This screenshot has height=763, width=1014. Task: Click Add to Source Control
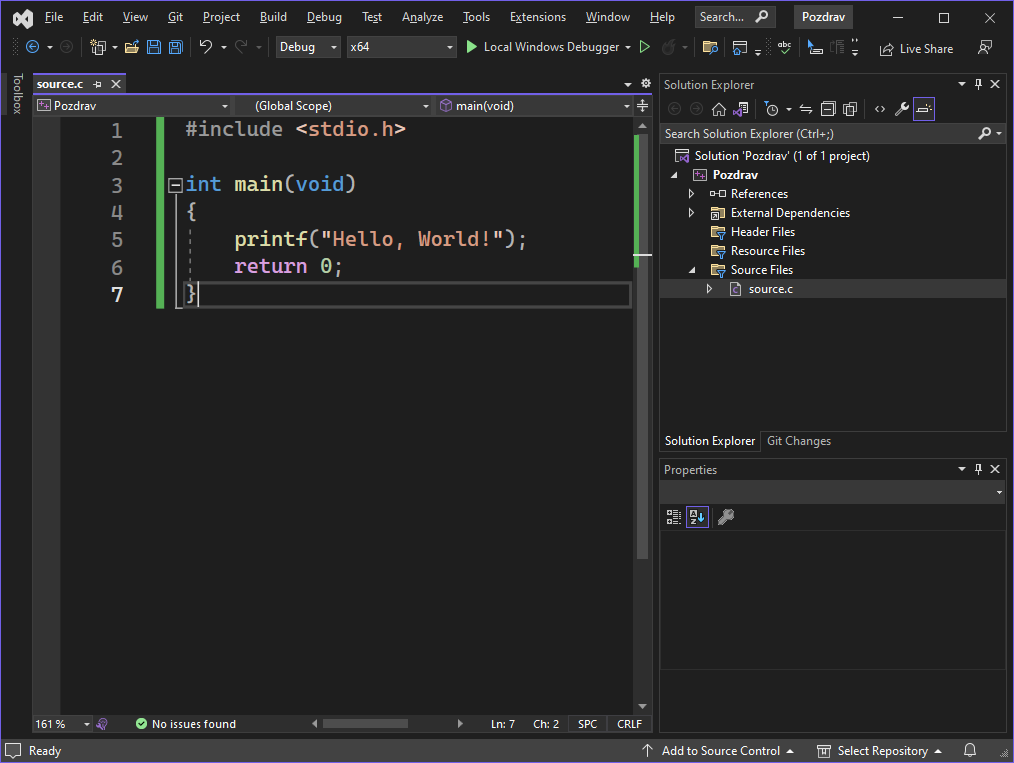718,750
